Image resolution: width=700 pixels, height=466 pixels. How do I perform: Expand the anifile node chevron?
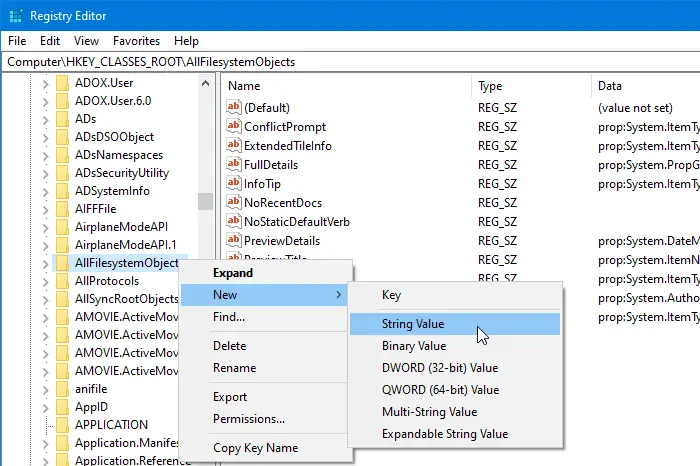tap(45, 390)
